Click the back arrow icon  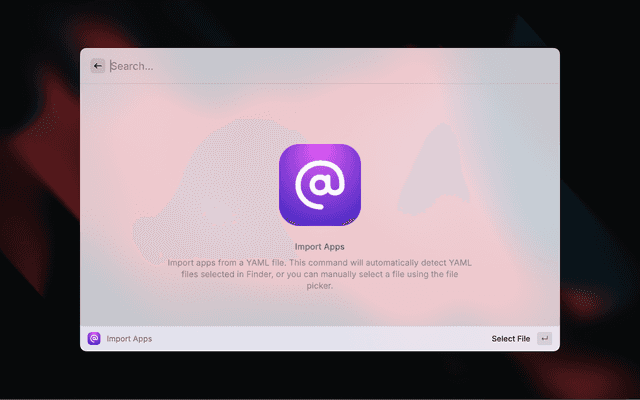click(97, 66)
